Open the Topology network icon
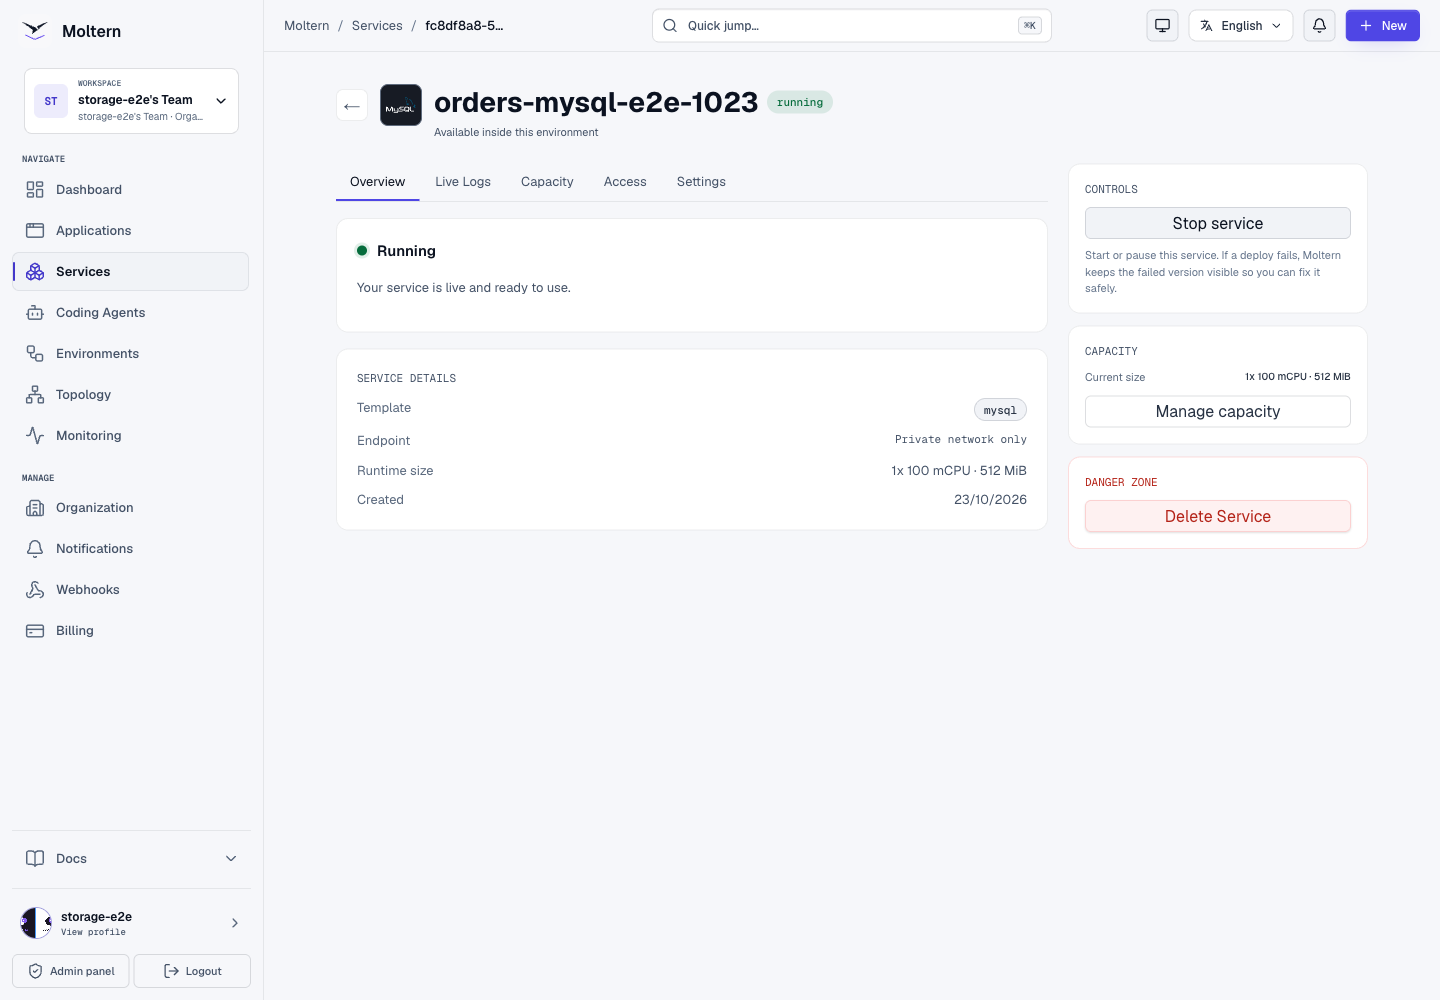Image resolution: width=1440 pixels, height=1000 pixels. [x=35, y=395]
